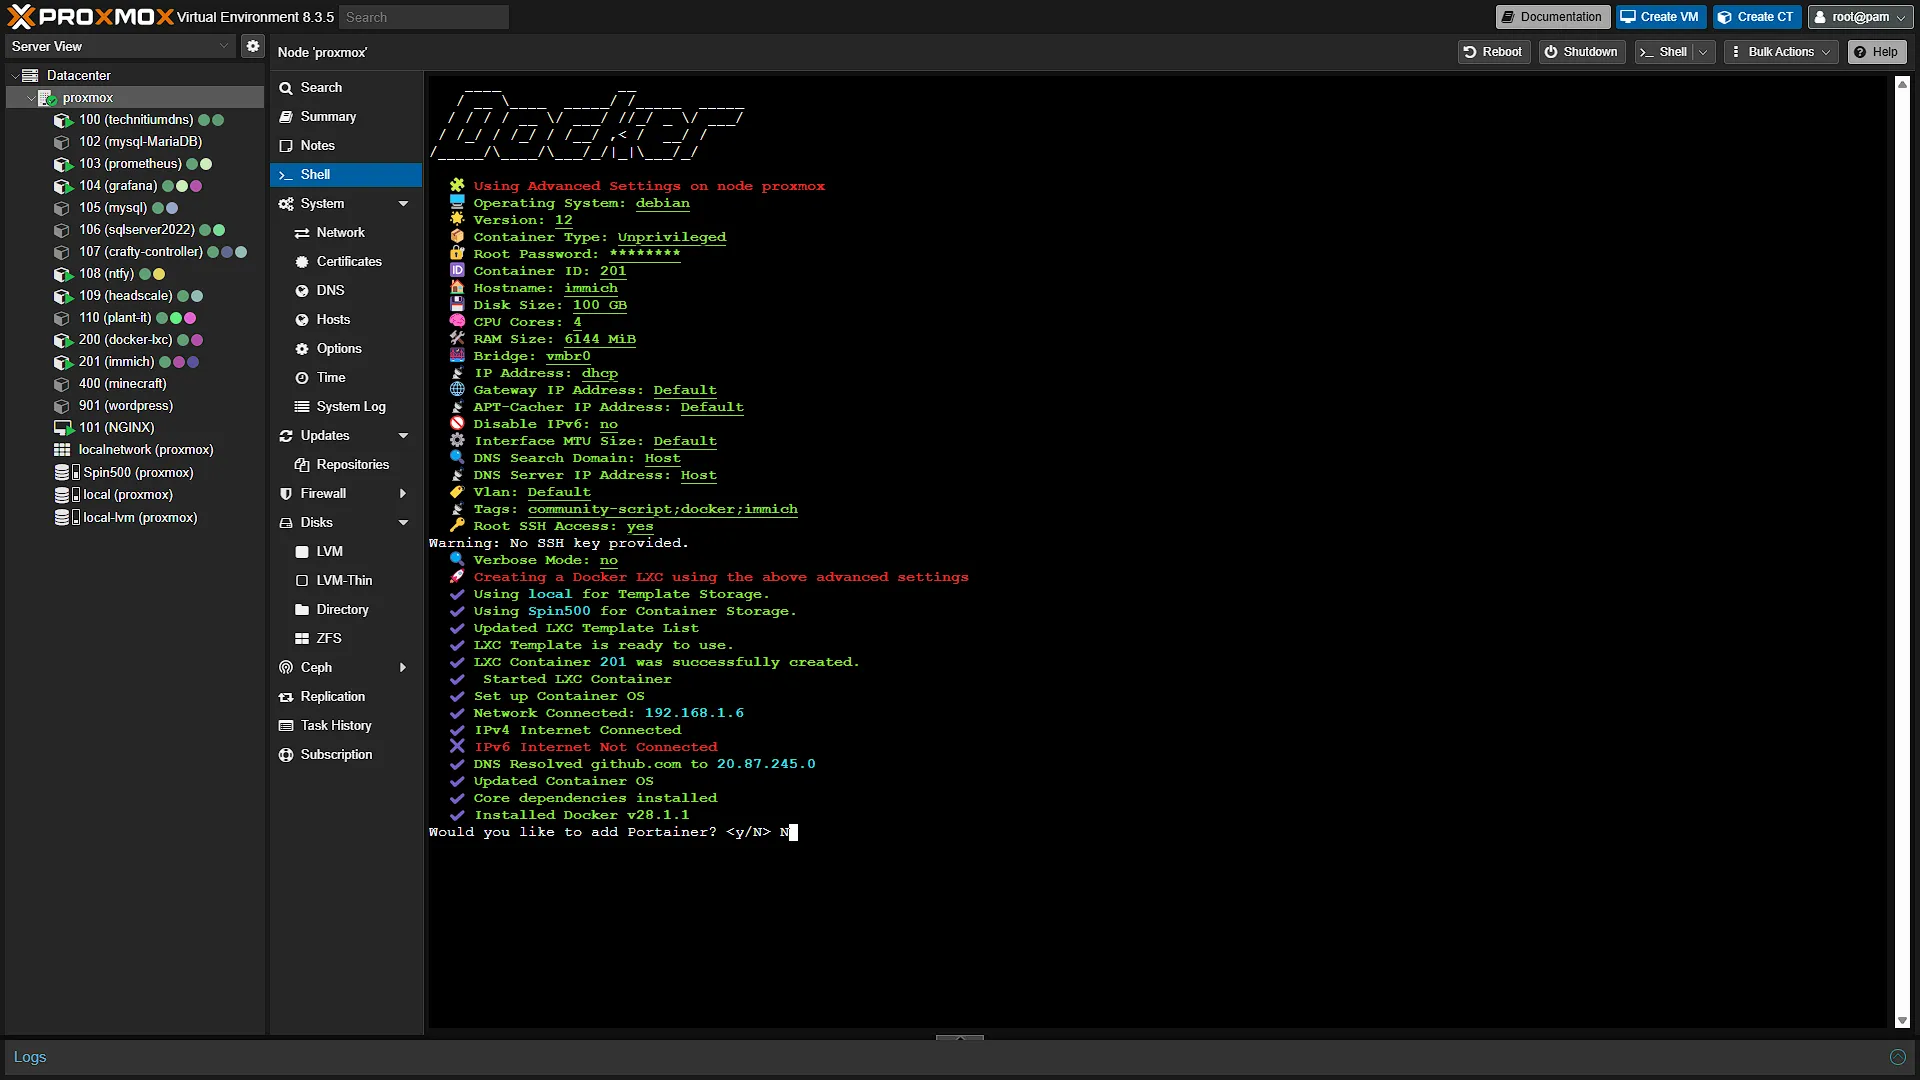The width and height of the screenshot is (1920, 1080).
Task: Click the Network icon in System section
Action: (302, 233)
